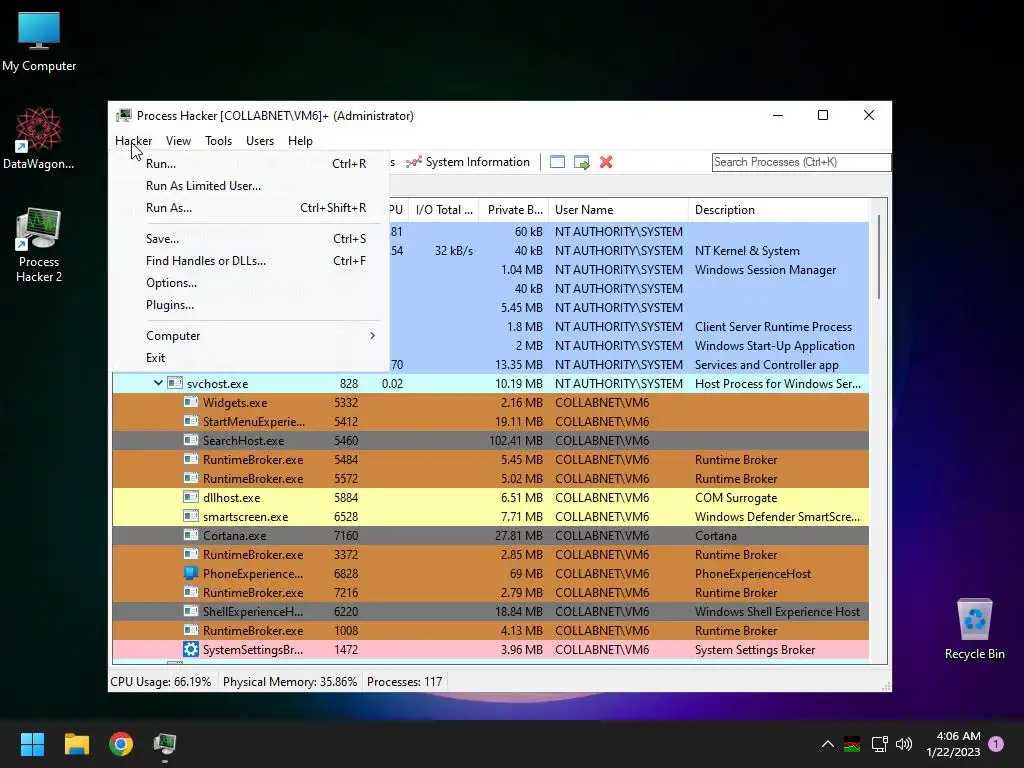Click the svchost.exe process icon
Screen dimensions: 1024x768
(x=174, y=383)
